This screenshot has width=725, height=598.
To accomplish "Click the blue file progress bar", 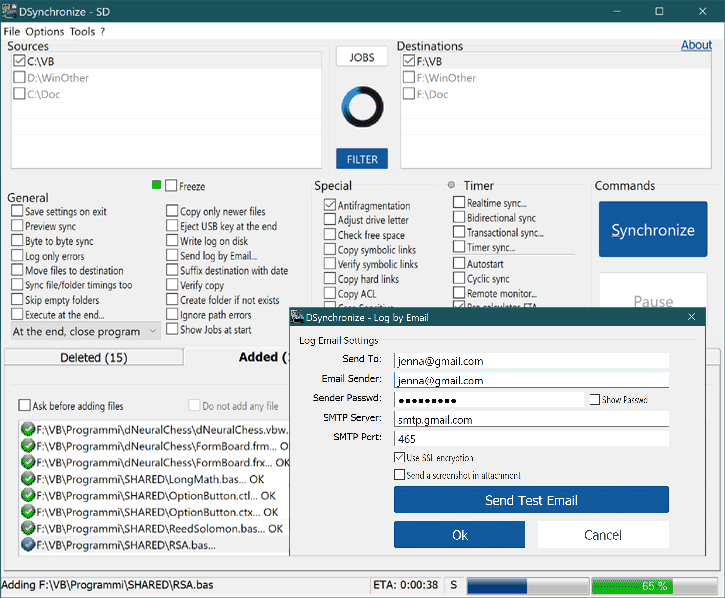I will 528,586.
